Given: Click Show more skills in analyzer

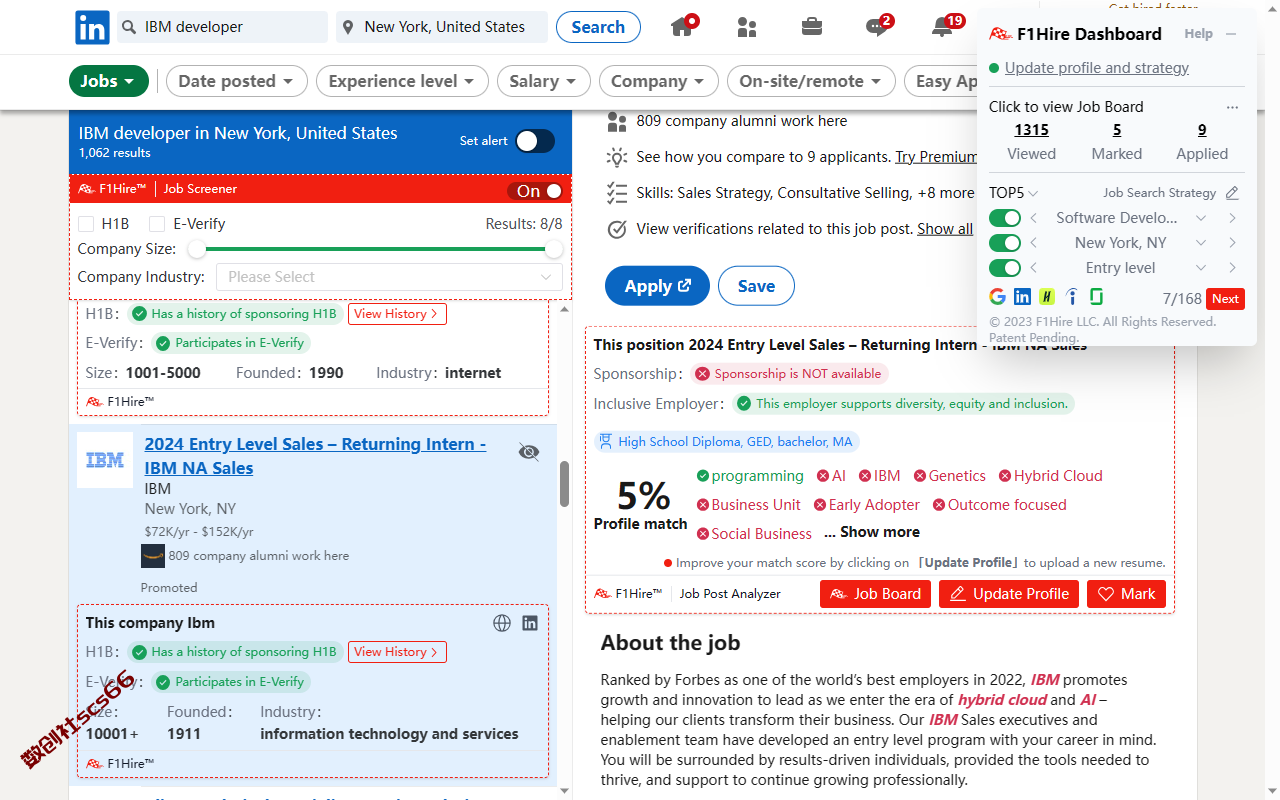Looking at the screenshot, I should (872, 532).
